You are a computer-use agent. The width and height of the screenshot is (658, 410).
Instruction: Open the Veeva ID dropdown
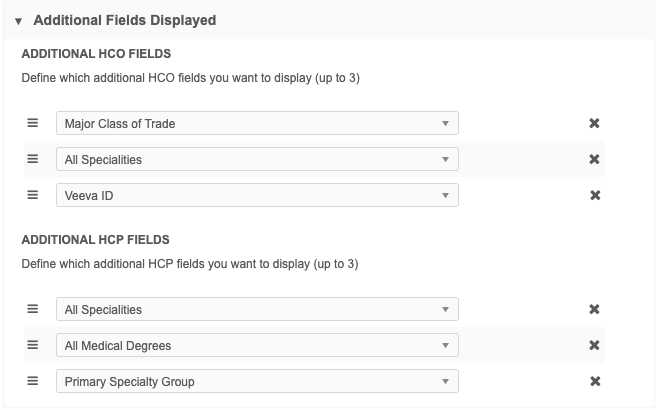pyautogui.click(x=257, y=195)
